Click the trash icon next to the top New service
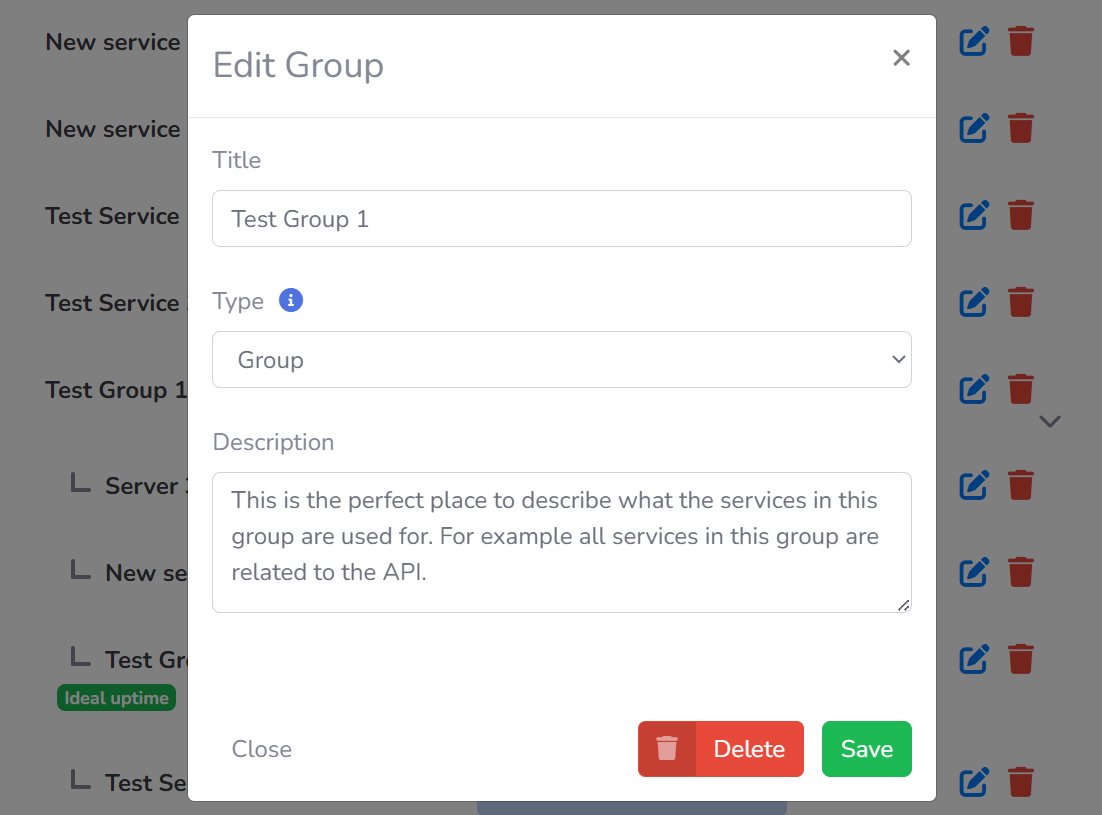Viewport: 1102px width, 815px height. point(1021,41)
